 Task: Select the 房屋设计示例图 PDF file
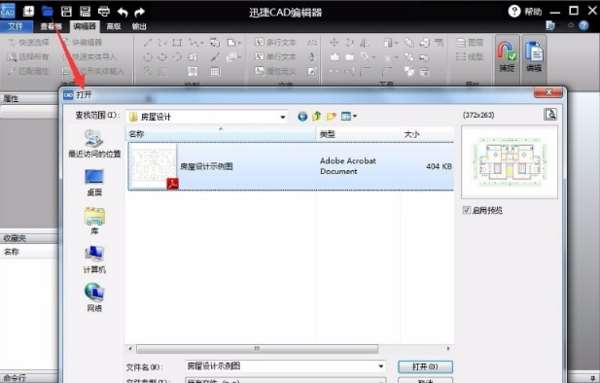tap(291, 166)
